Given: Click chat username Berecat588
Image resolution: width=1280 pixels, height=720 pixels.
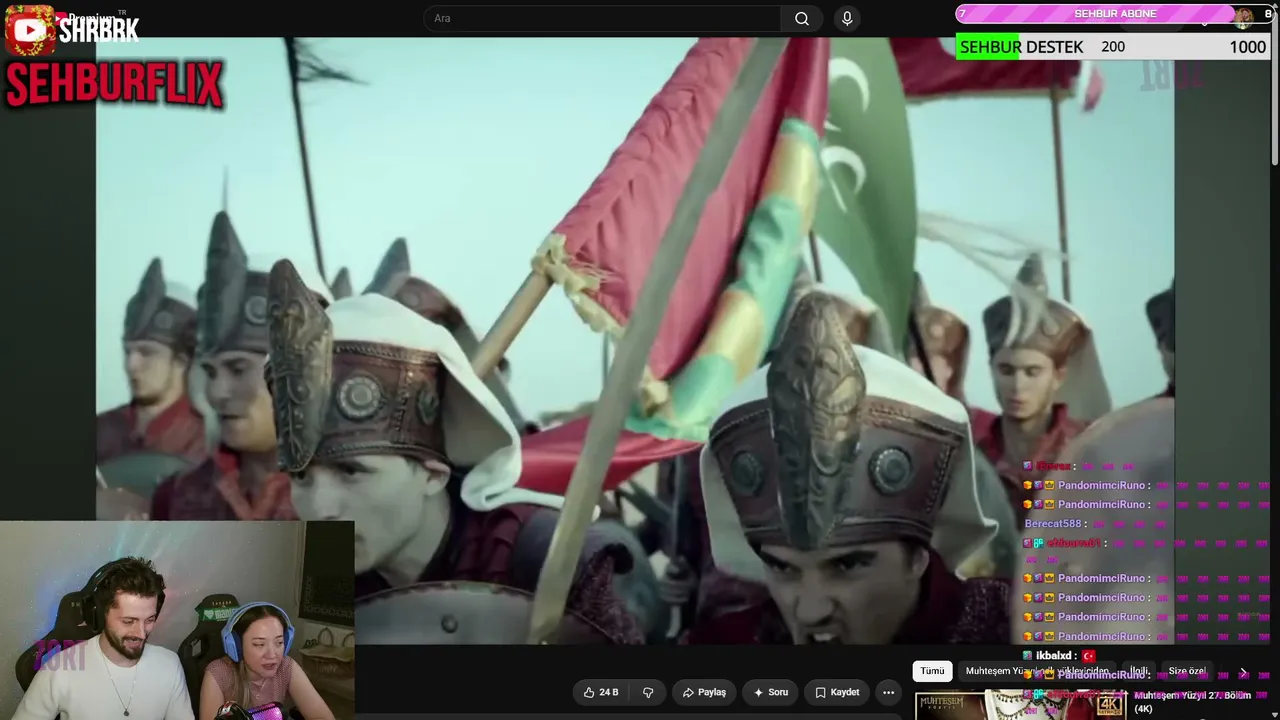Looking at the screenshot, I should (x=1053, y=524).
